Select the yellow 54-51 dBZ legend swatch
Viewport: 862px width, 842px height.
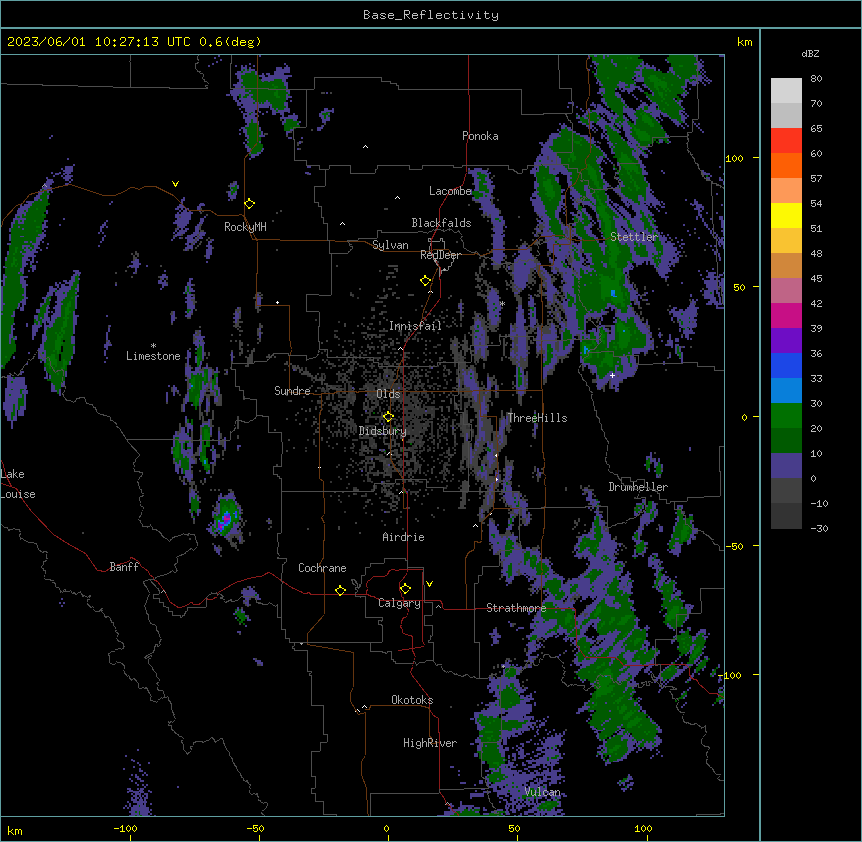pos(786,215)
